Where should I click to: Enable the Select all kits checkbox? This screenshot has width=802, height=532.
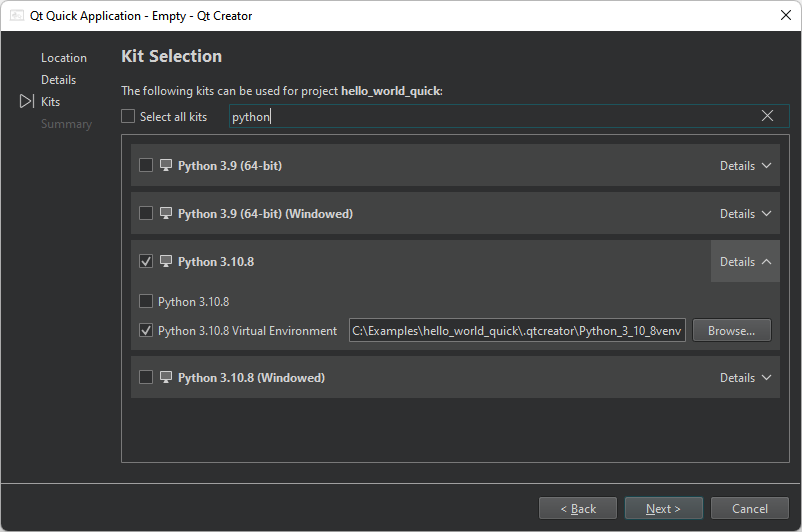128,117
